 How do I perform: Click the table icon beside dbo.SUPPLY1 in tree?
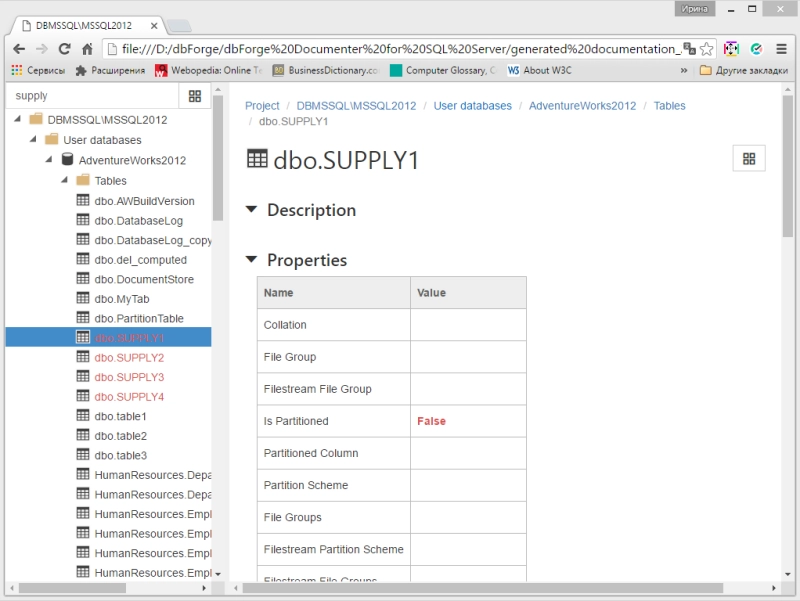pyautogui.click(x=83, y=337)
